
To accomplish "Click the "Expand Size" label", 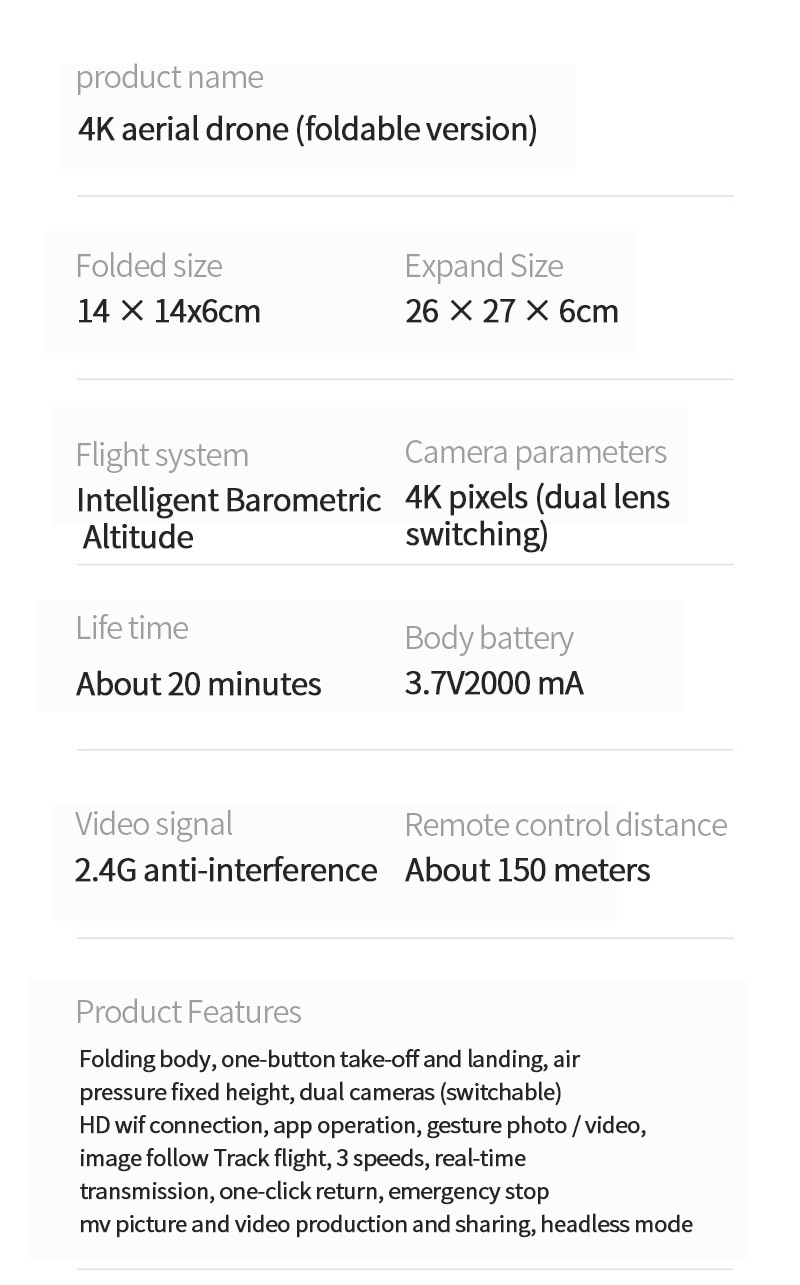I will [x=484, y=266].
